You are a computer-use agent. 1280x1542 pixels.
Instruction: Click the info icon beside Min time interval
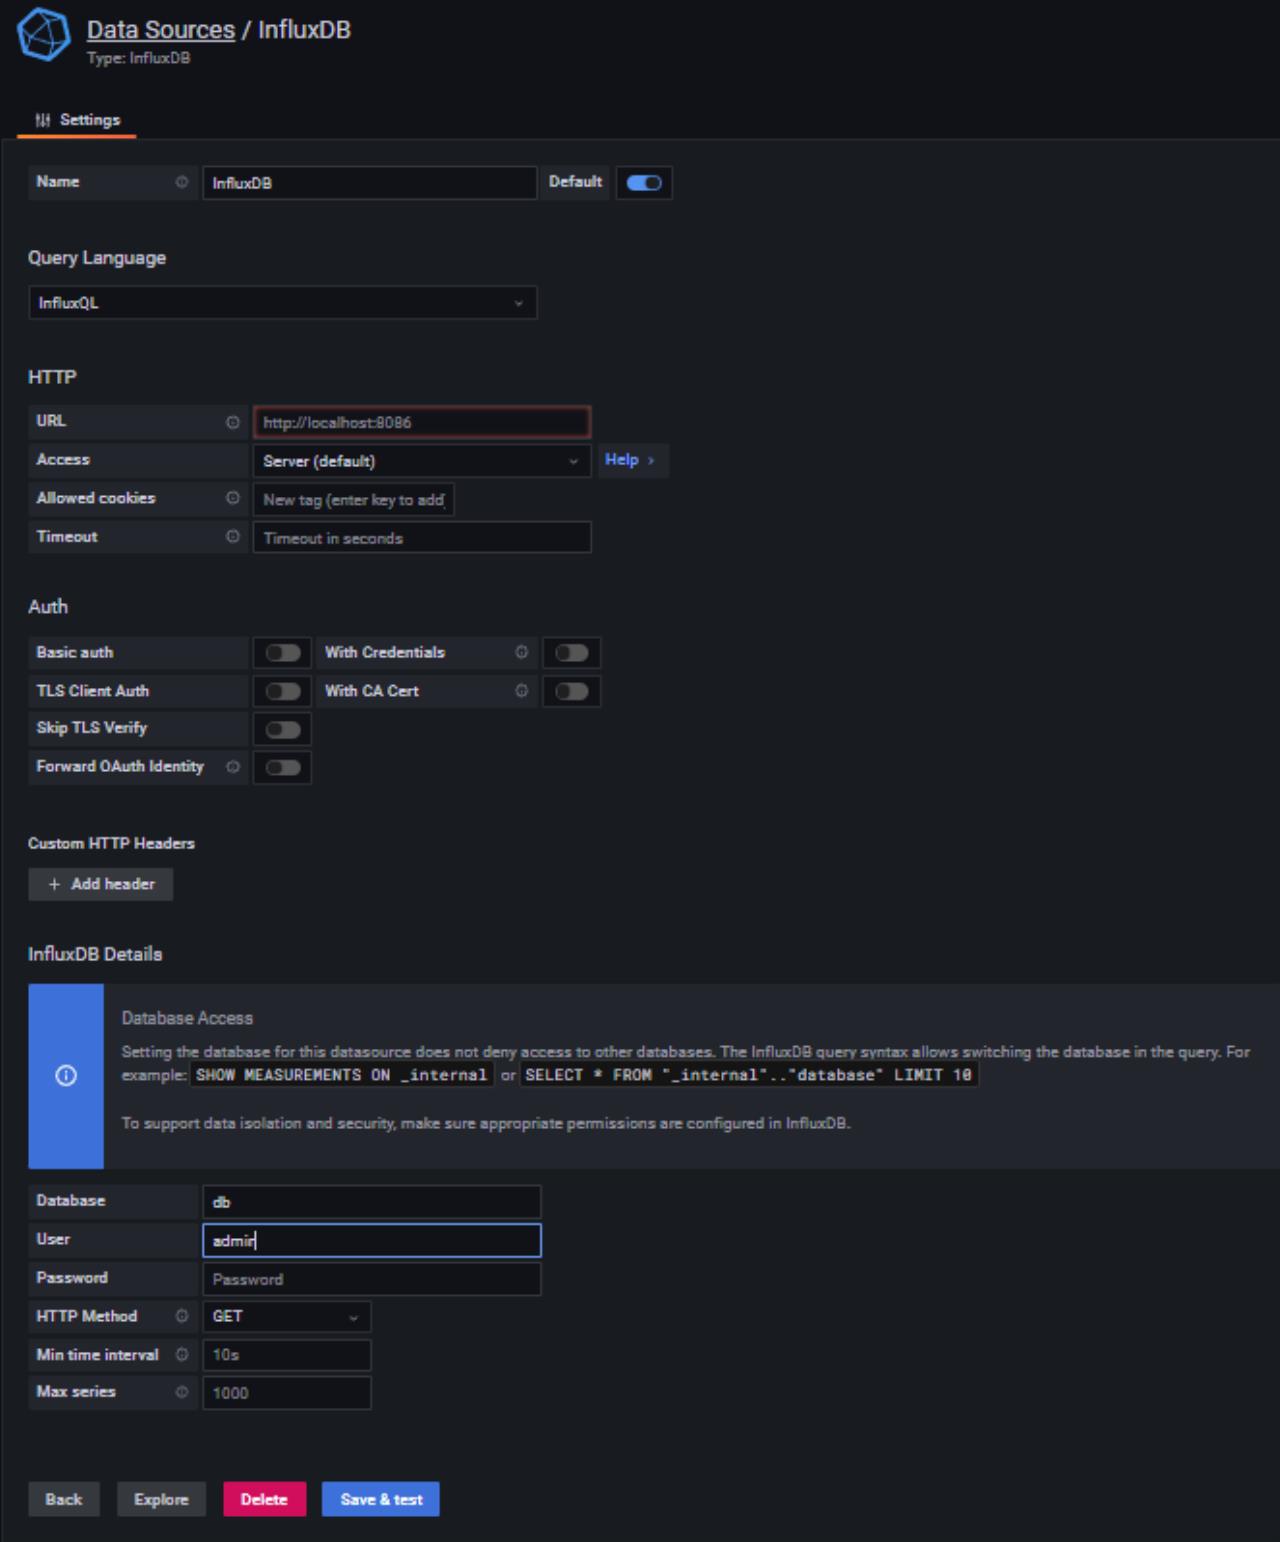(x=182, y=1355)
